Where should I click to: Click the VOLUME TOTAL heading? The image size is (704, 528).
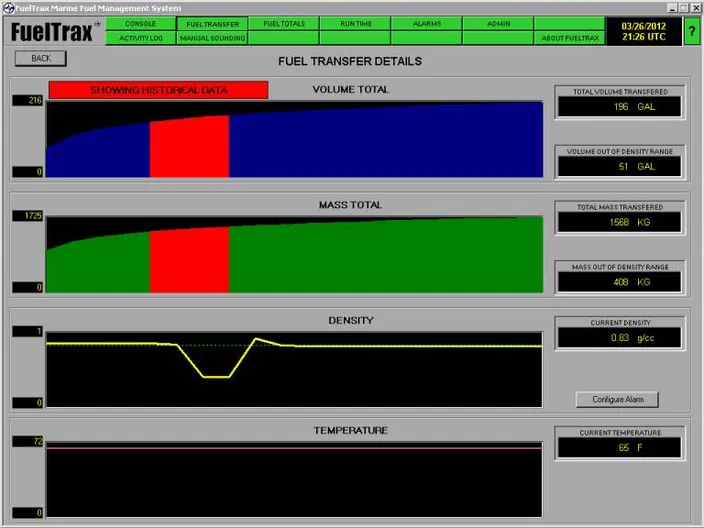tap(351, 89)
